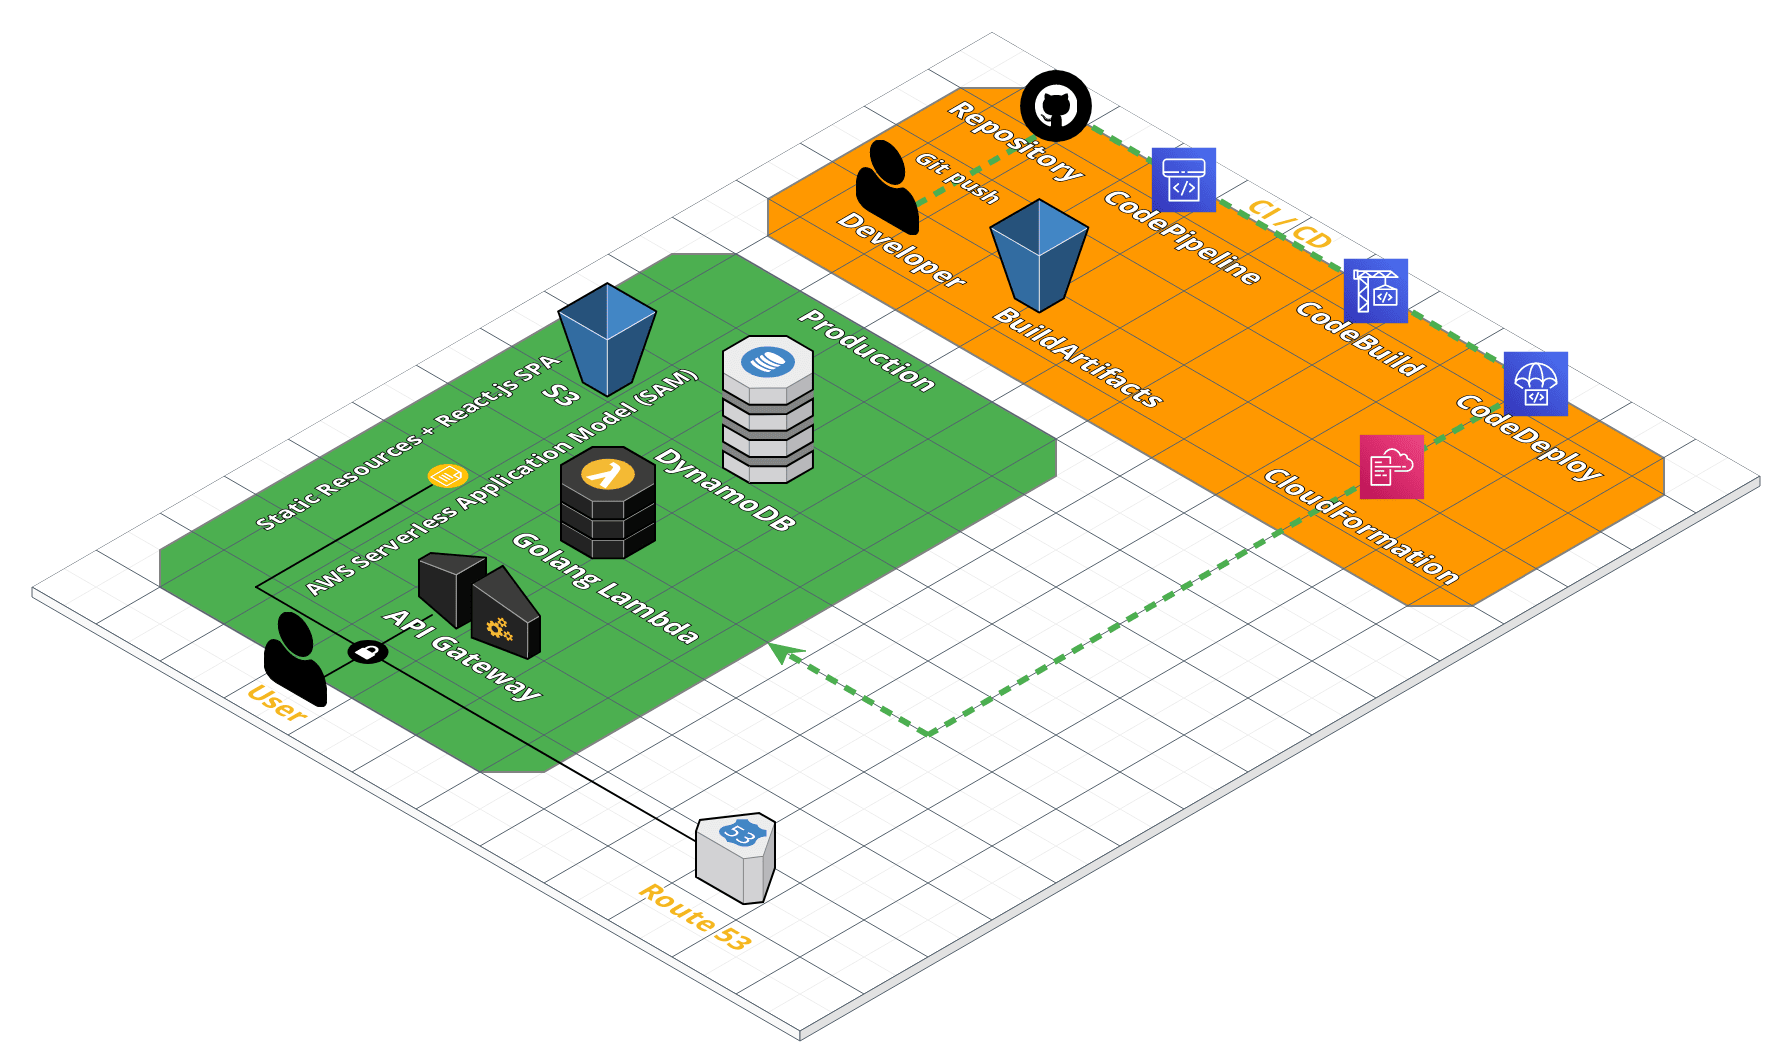Select the Golang Lambda icon
This screenshot has width=1792, height=1063.
608,502
